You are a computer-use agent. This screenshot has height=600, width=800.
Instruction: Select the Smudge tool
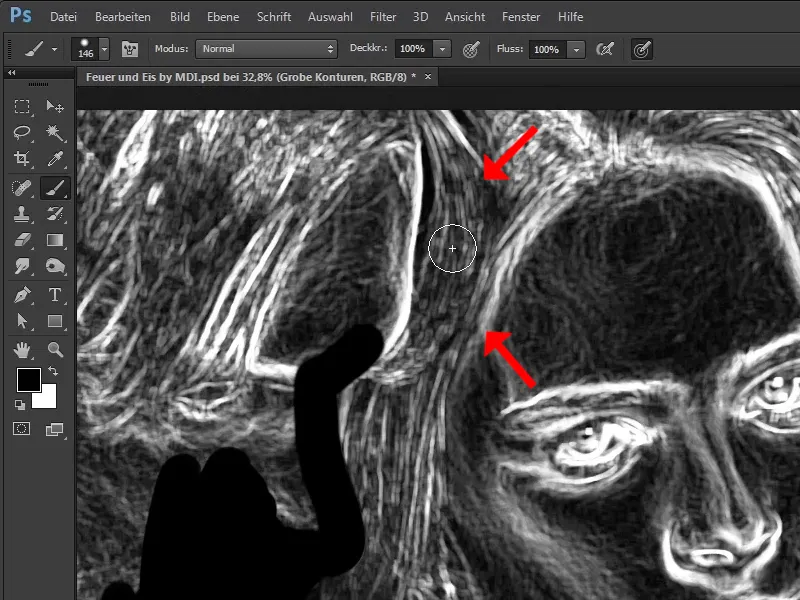[x=21, y=266]
